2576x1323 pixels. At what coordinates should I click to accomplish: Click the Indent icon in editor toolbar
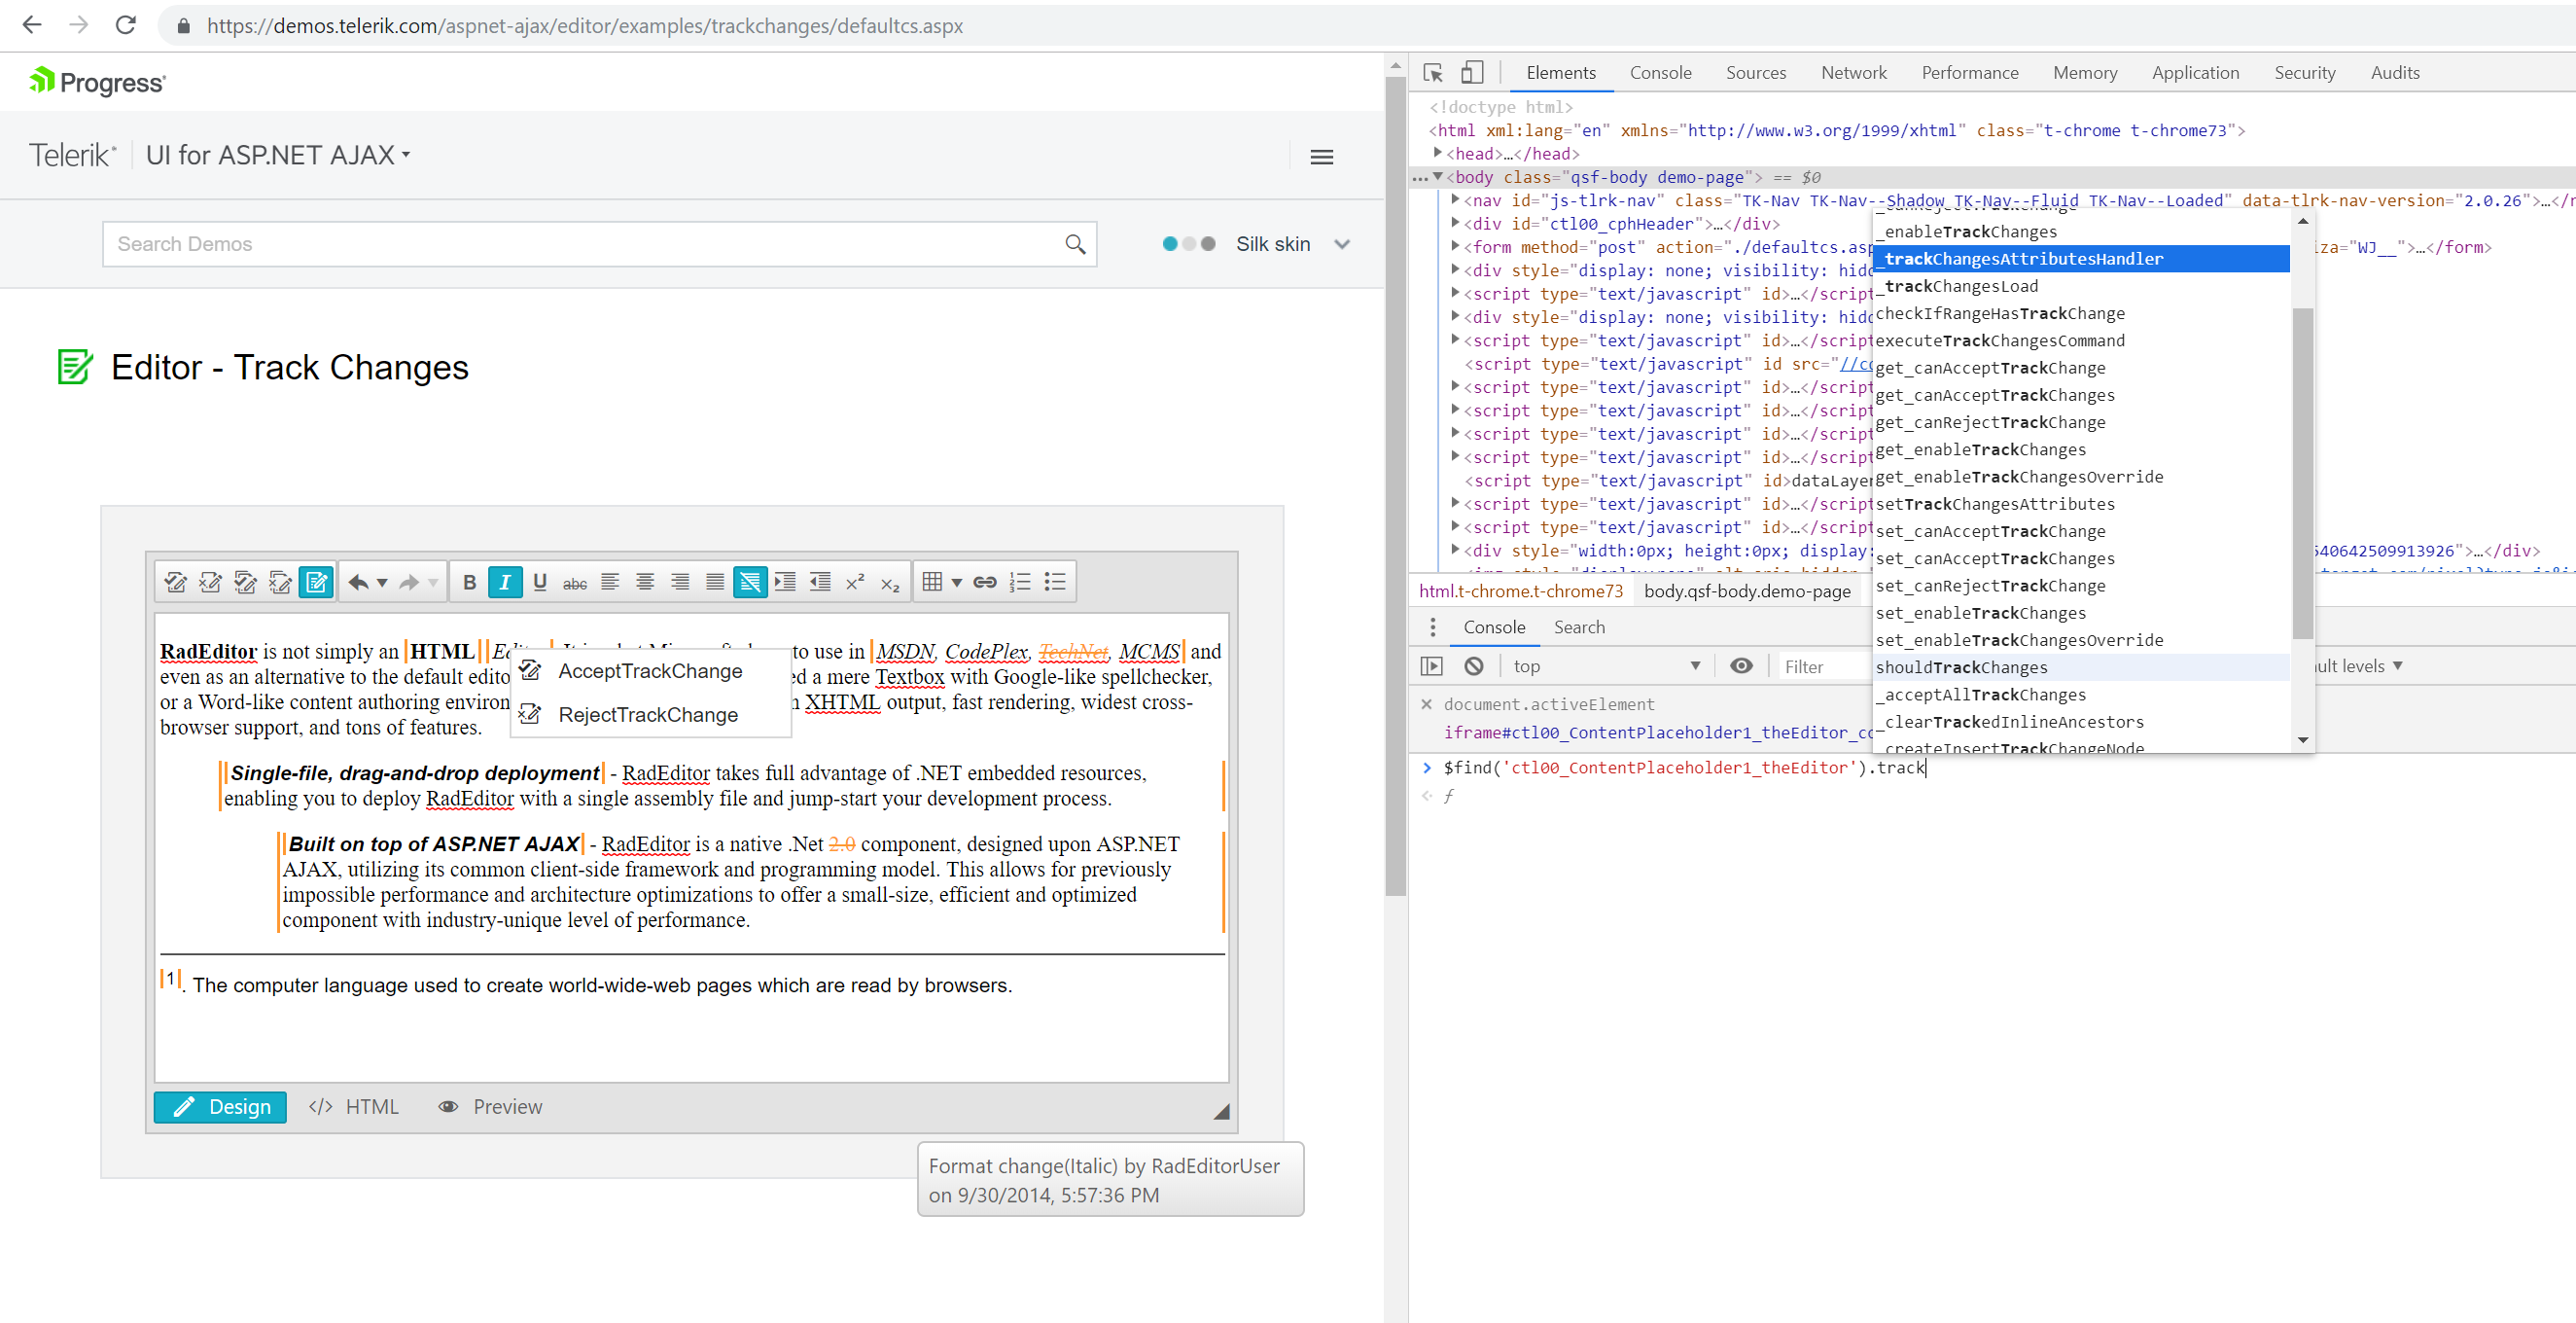(785, 582)
